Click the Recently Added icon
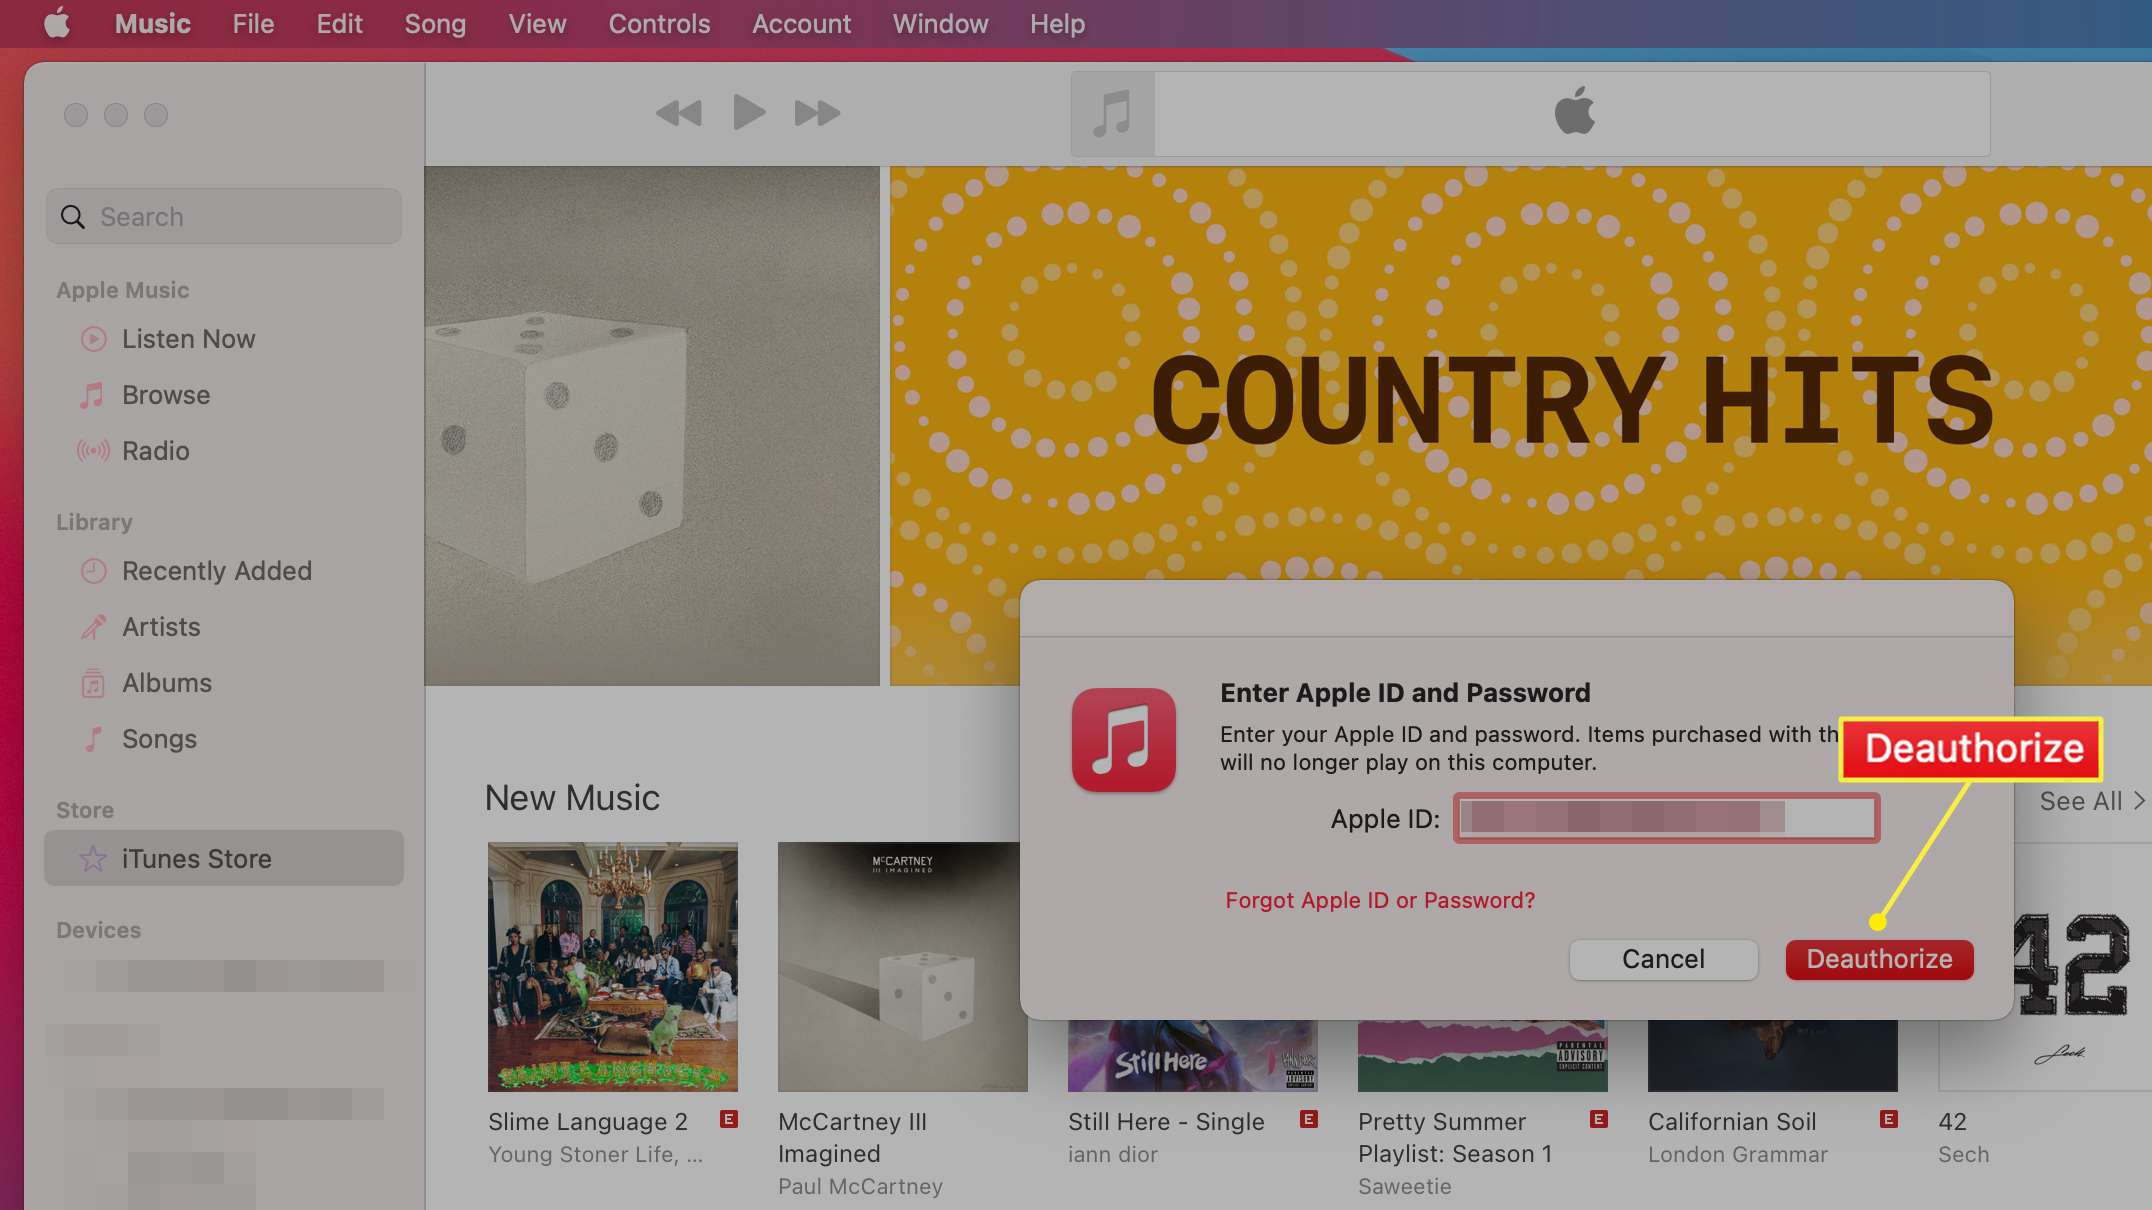 pyautogui.click(x=92, y=569)
